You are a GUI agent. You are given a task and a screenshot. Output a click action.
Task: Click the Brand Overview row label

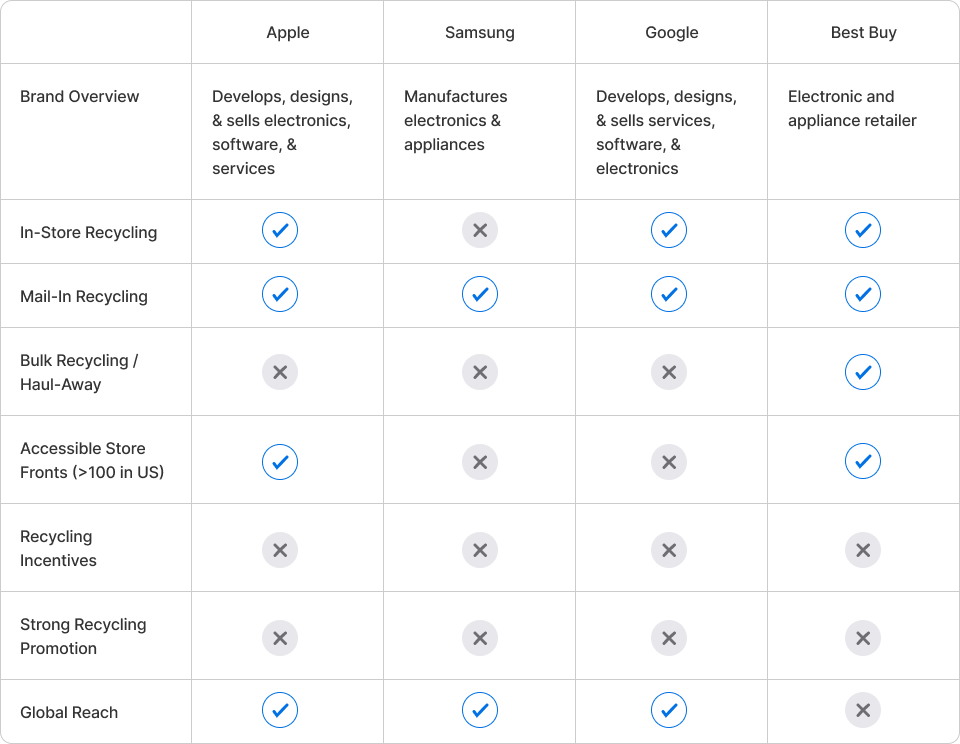tap(80, 96)
